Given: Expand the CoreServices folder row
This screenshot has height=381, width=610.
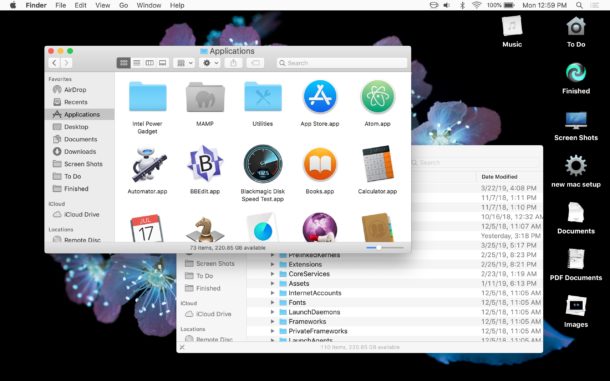Looking at the screenshot, I should pos(273,274).
